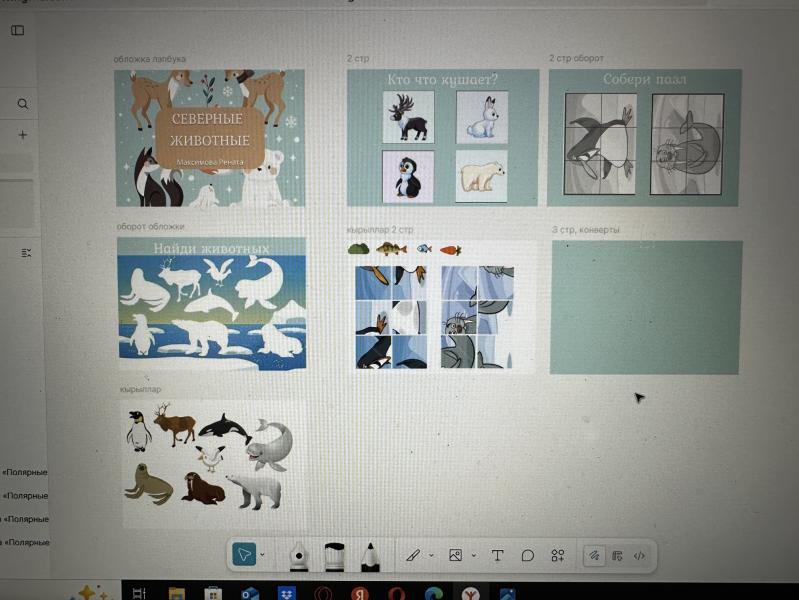Select the brush draw tool
The width and height of the screenshot is (799, 600).
click(413, 555)
